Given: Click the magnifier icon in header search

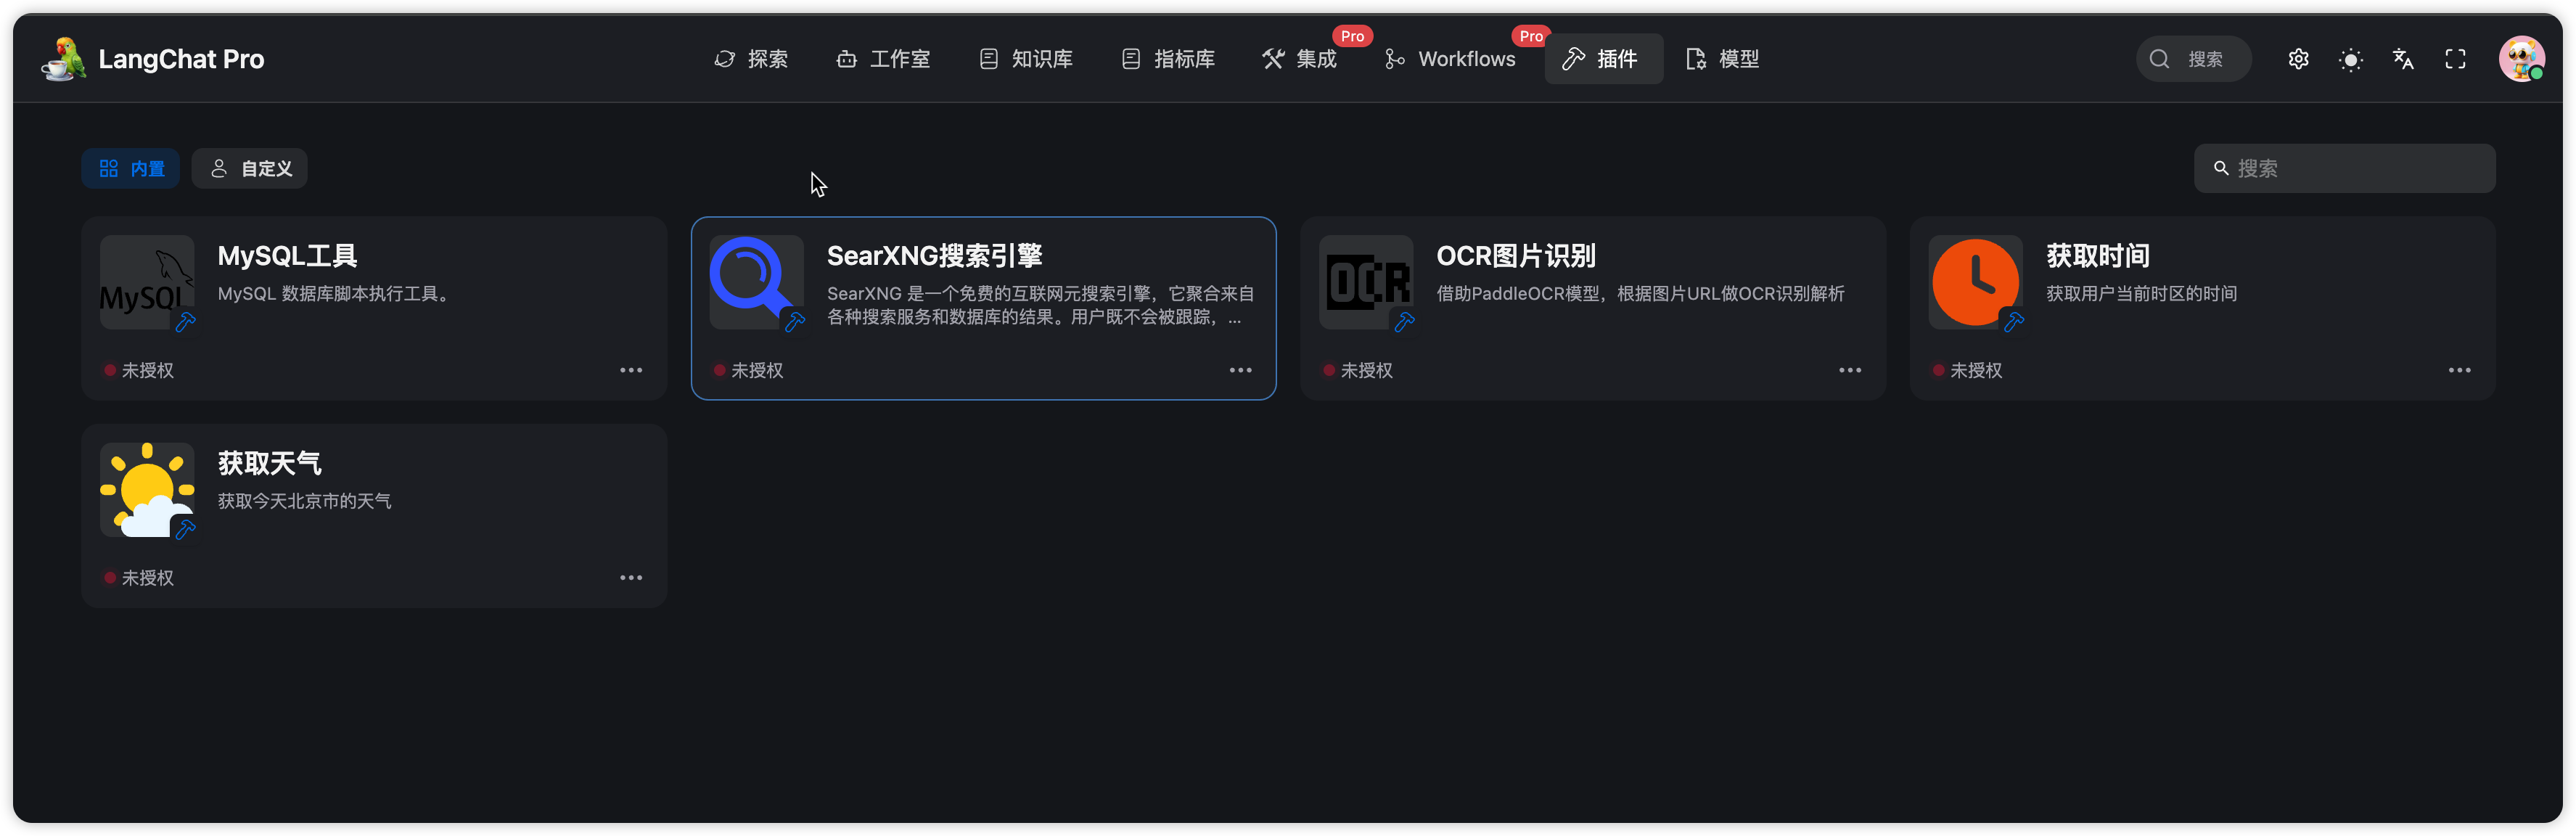Looking at the screenshot, I should [2159, 59].
